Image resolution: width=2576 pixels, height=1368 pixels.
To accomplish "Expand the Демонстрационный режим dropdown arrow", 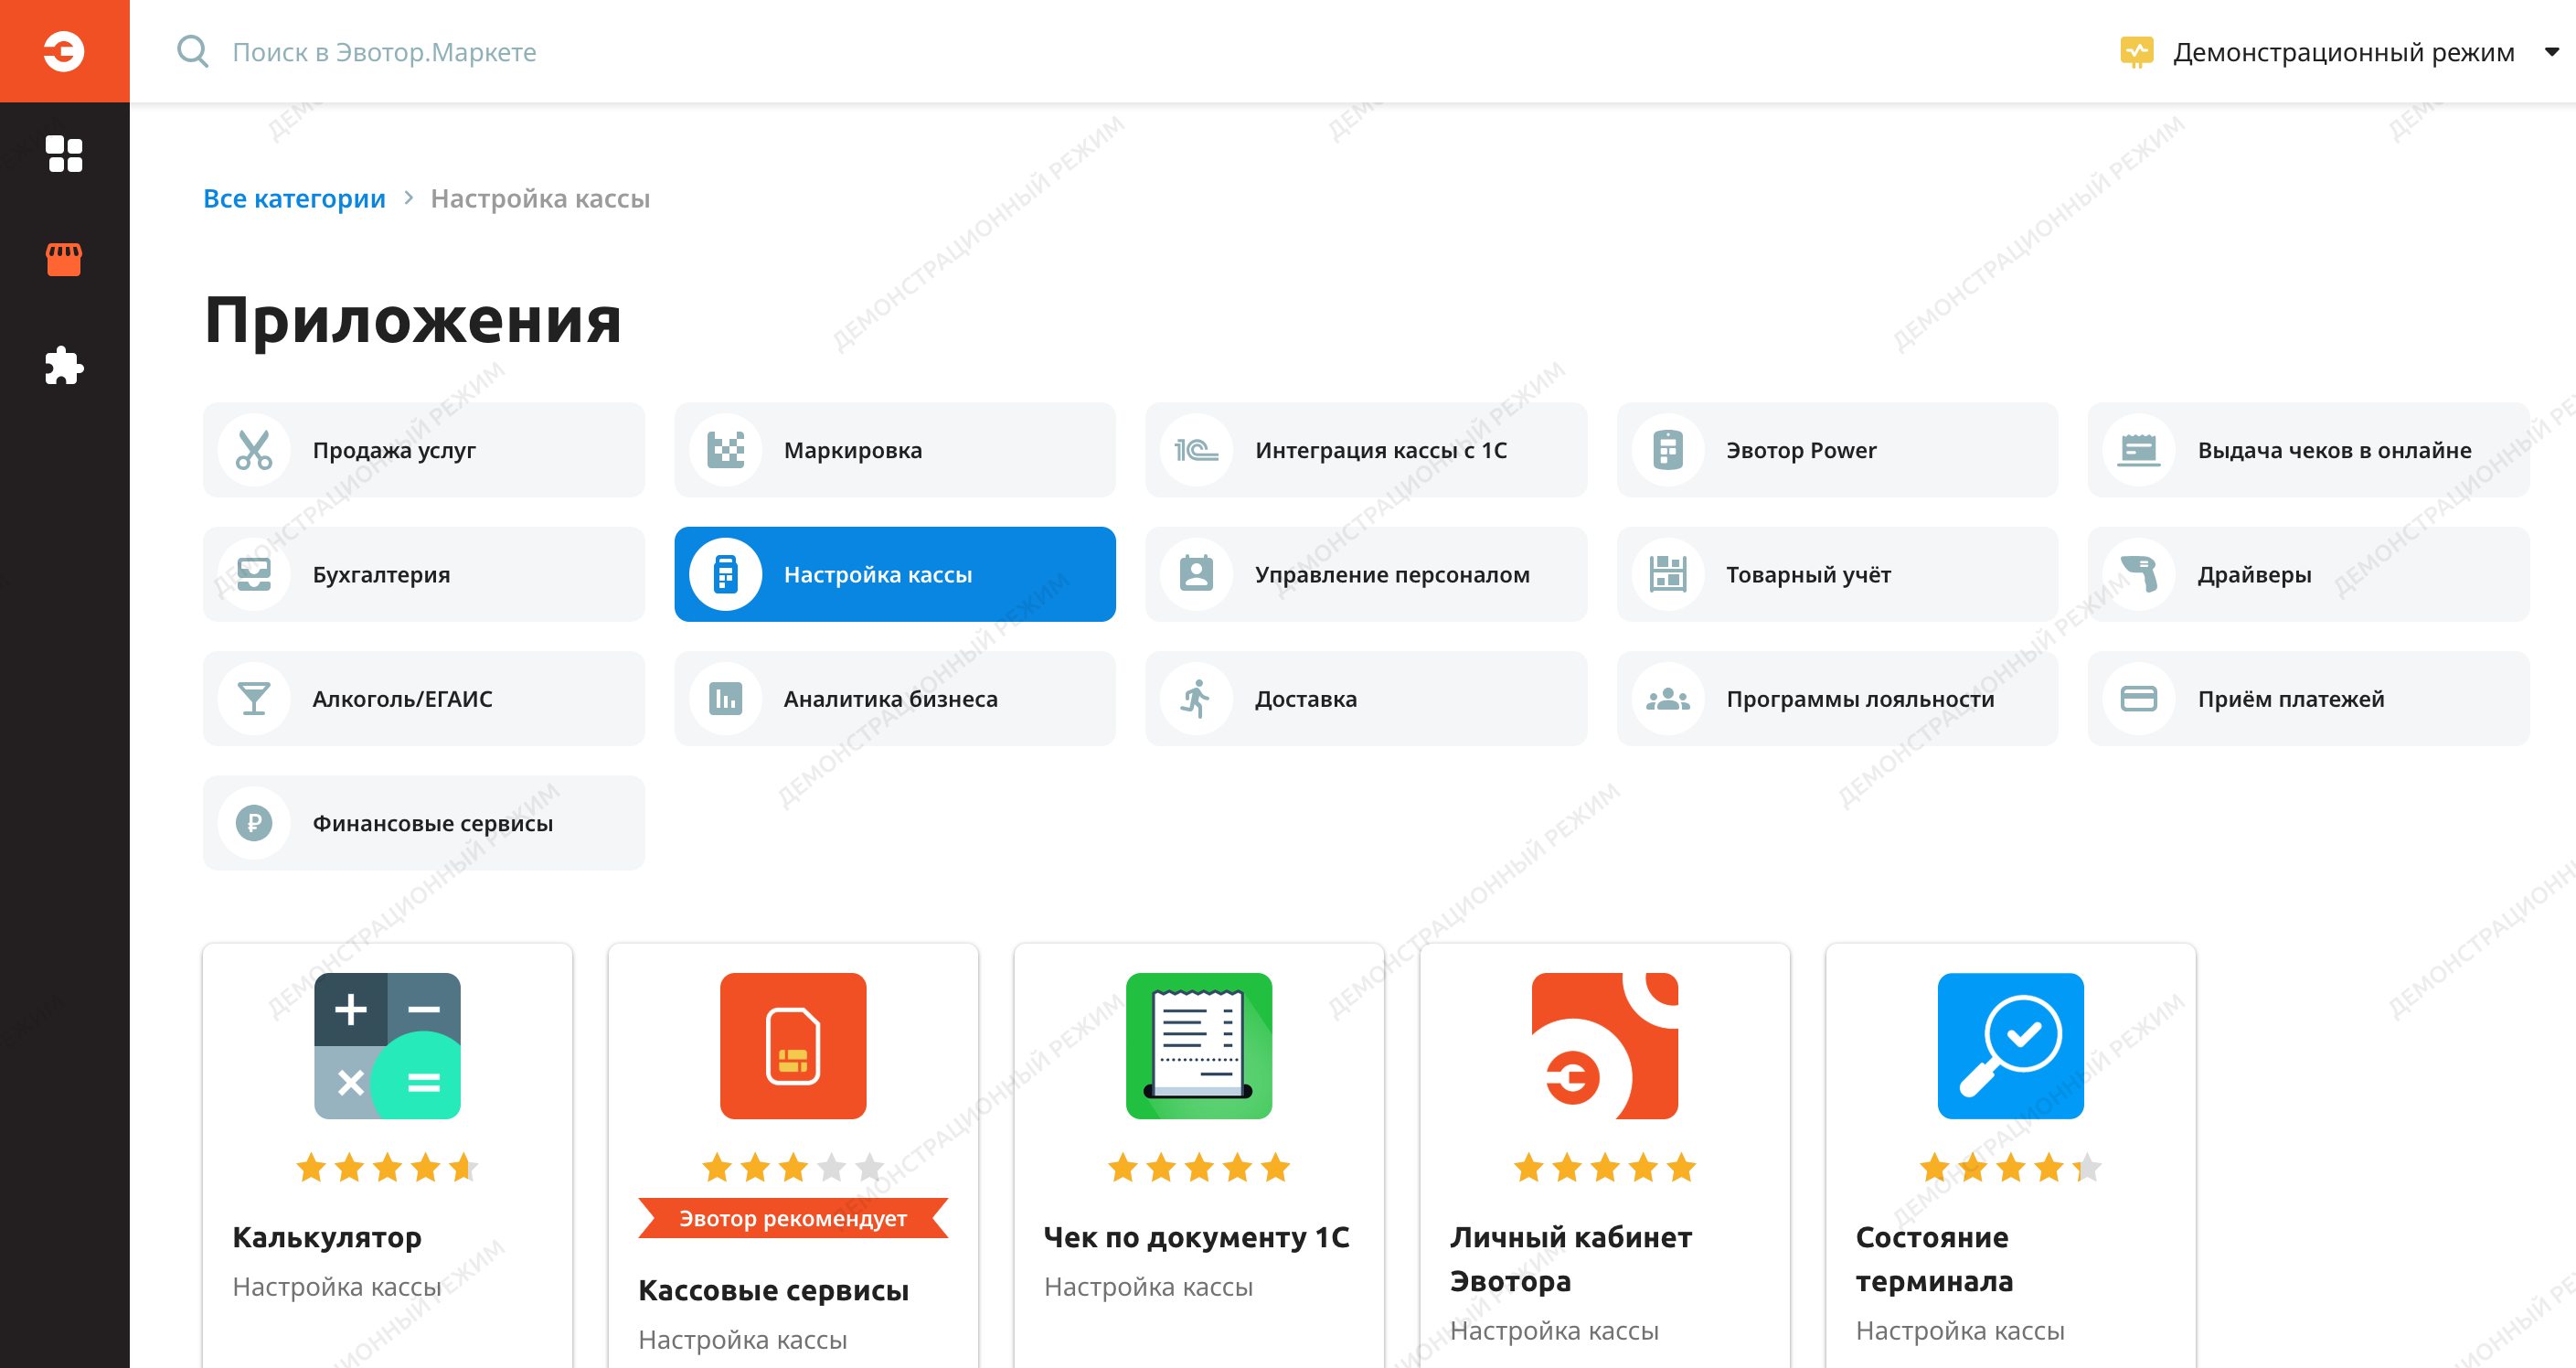I will (2551, 52).
